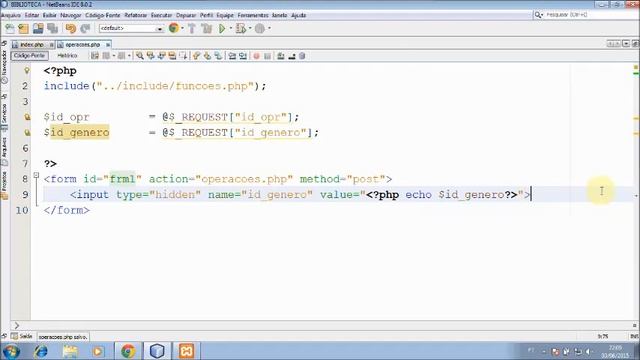640x360 pixels.
Task: Open XAMPP from the taskbar
Action: (x=186, y=351)
